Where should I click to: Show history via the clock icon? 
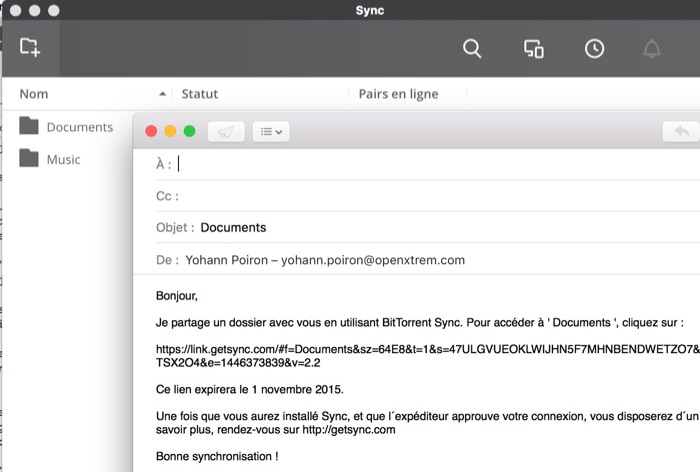click(x=594, y=48)
